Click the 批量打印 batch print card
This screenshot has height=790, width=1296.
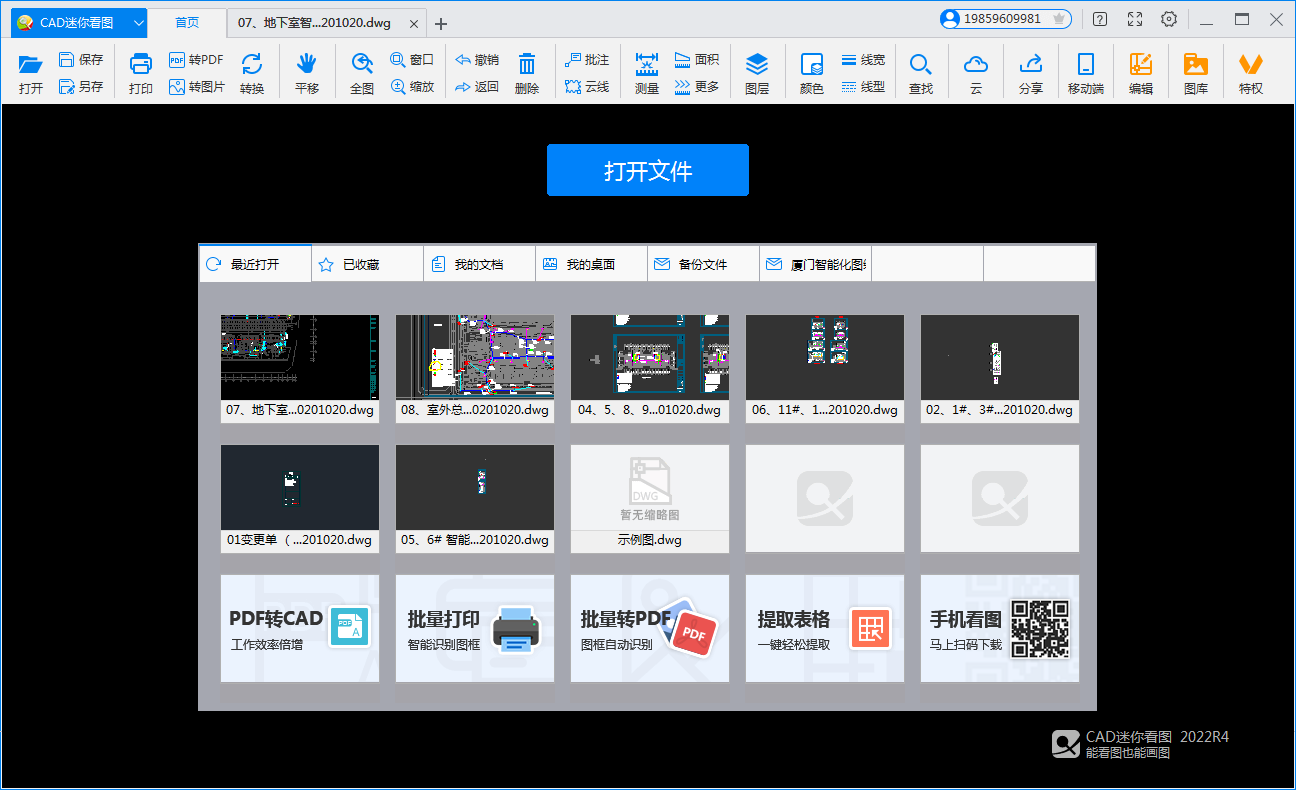pos(474,629)
